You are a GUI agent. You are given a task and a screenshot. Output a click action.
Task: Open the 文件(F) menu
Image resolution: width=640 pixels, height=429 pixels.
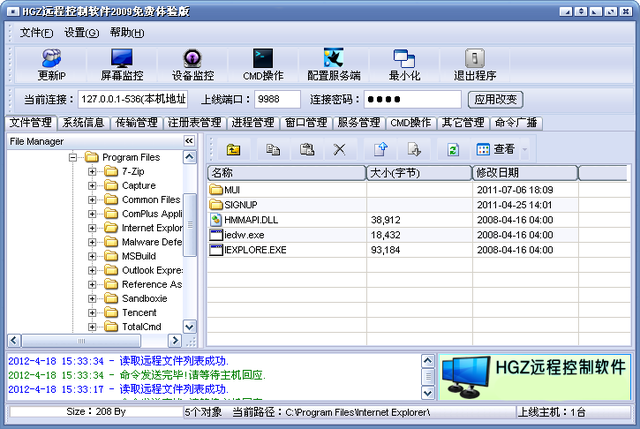coord(36,32)
